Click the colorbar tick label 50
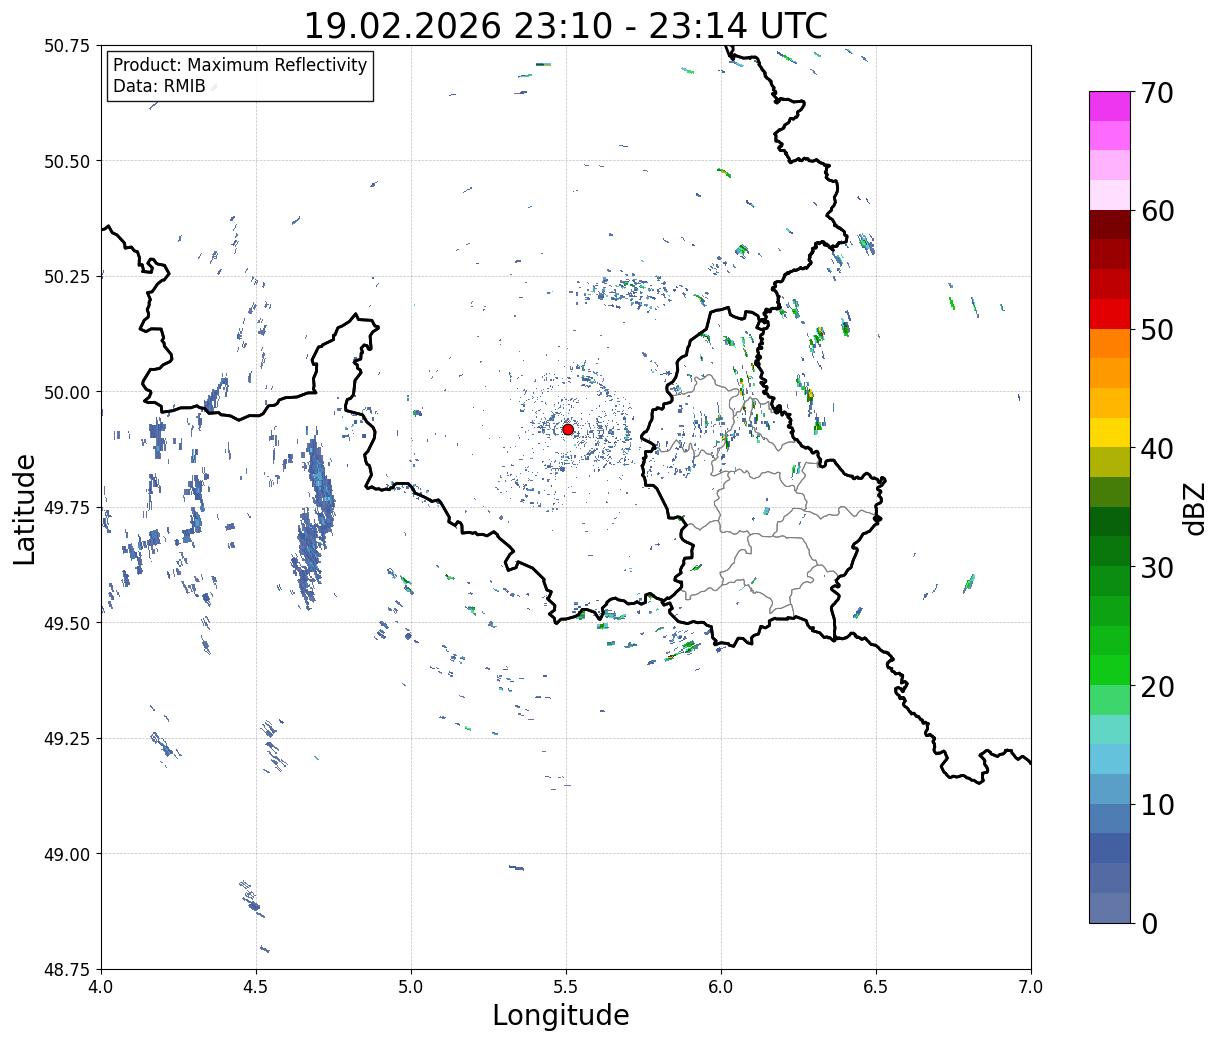 [x=1156, y=330]
